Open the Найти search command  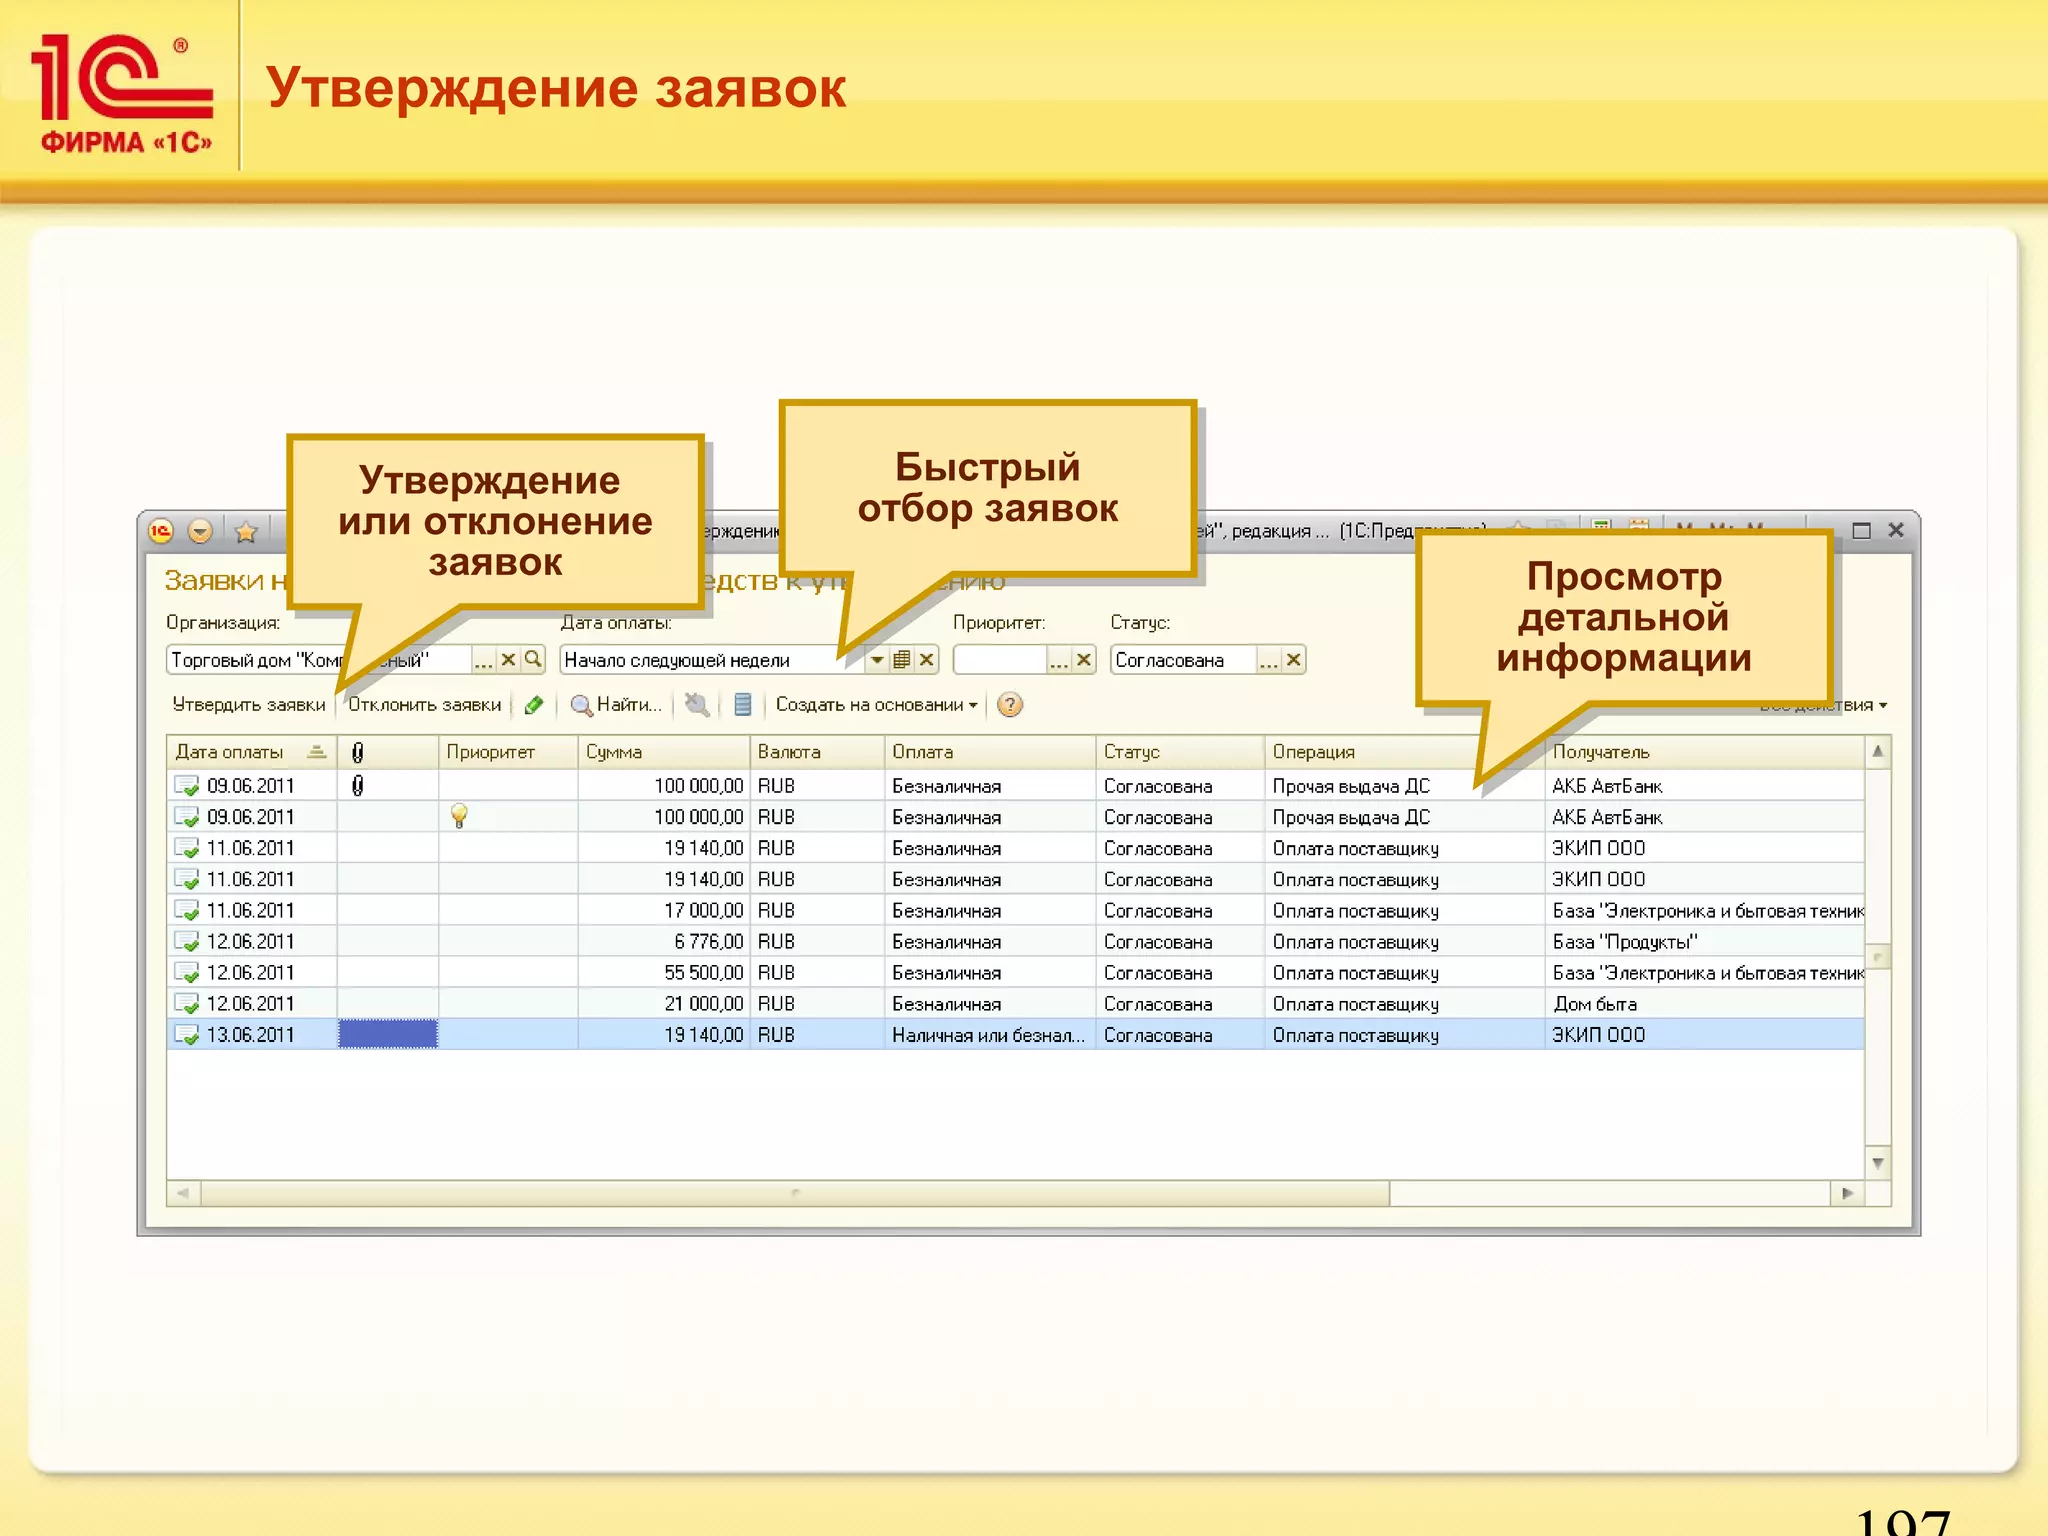(616, 705)
